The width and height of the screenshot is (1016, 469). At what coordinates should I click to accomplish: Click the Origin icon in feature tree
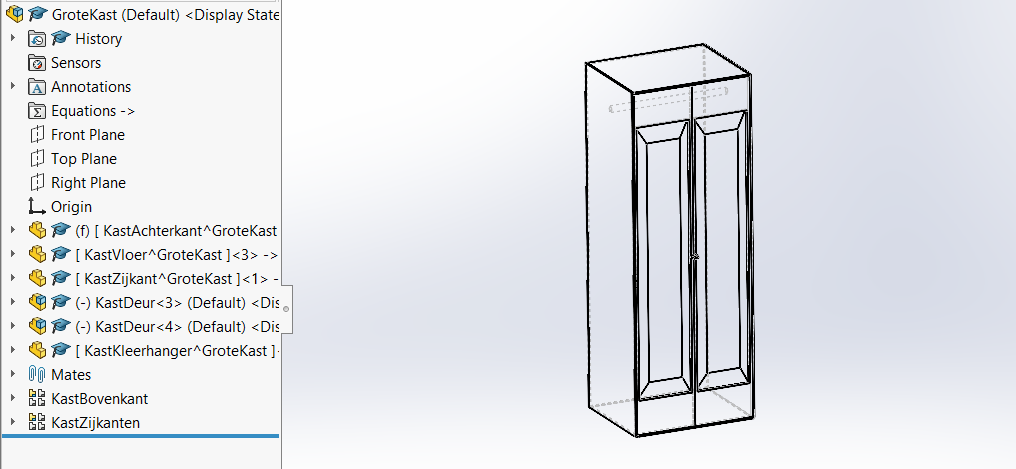[x=37, y=207]
